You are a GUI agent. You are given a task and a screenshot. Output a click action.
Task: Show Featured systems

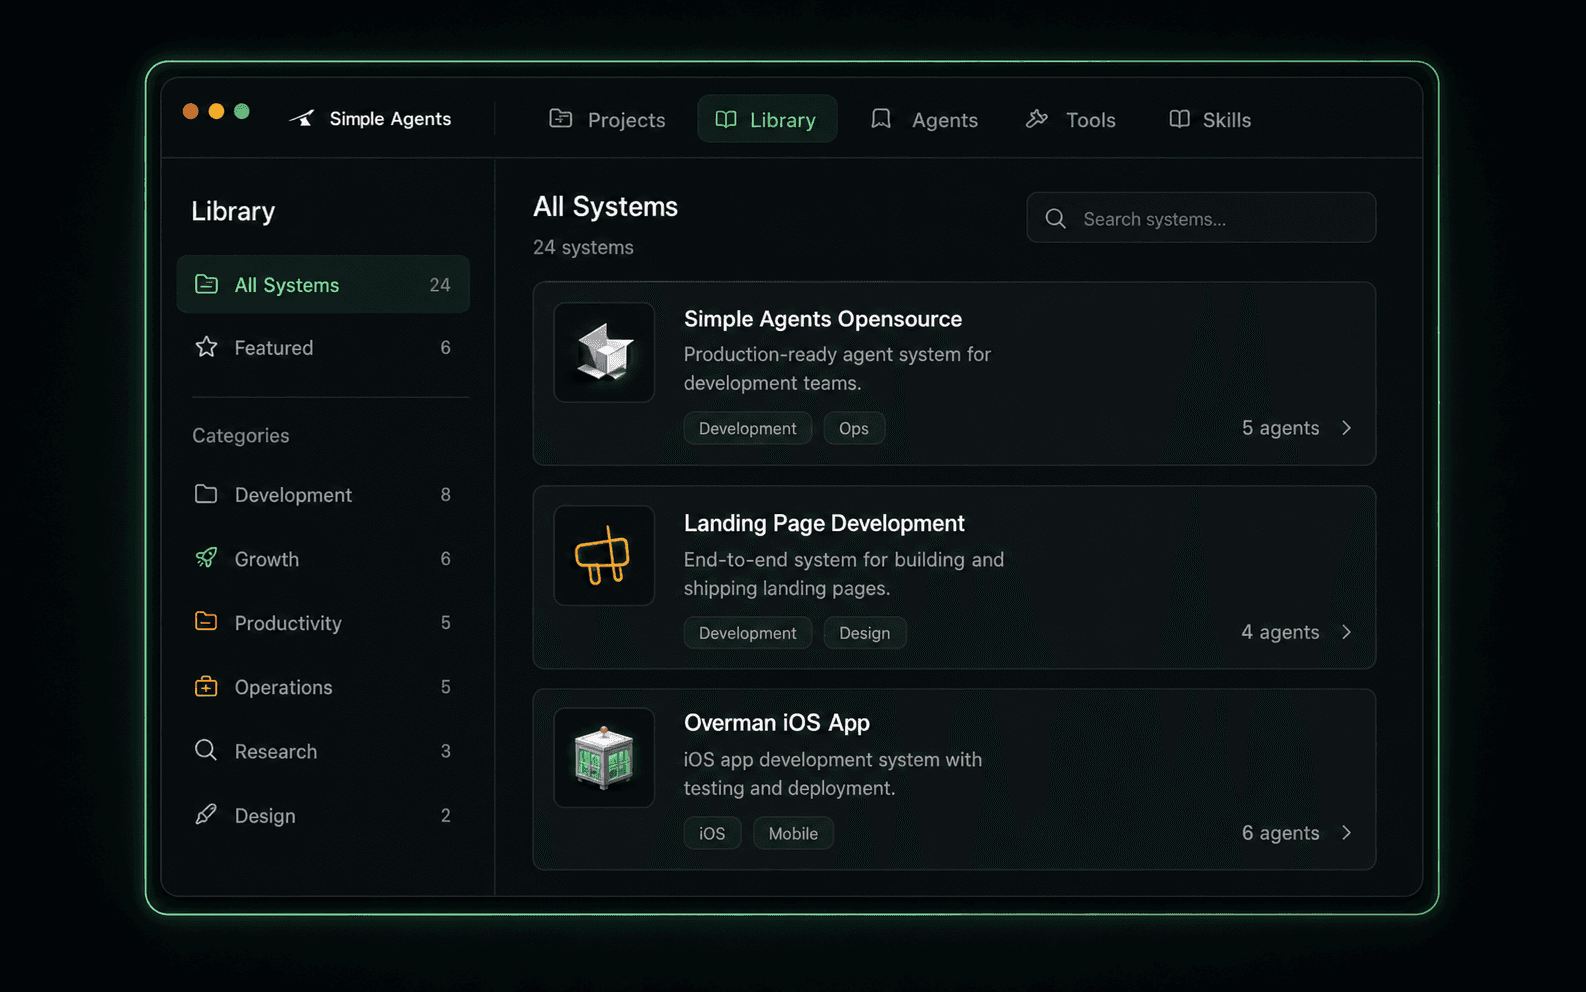click(323, 347)
